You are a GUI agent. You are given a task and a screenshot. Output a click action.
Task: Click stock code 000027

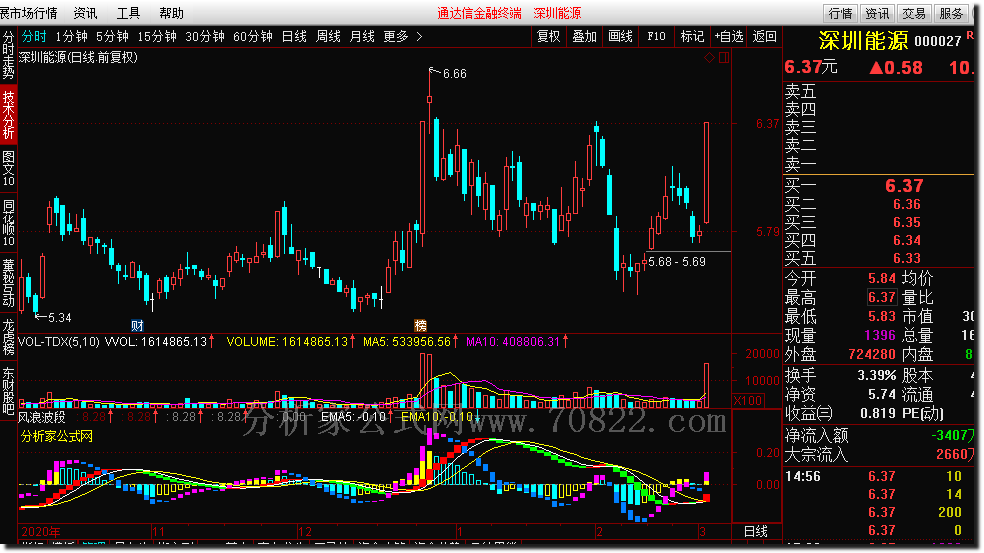938,41
